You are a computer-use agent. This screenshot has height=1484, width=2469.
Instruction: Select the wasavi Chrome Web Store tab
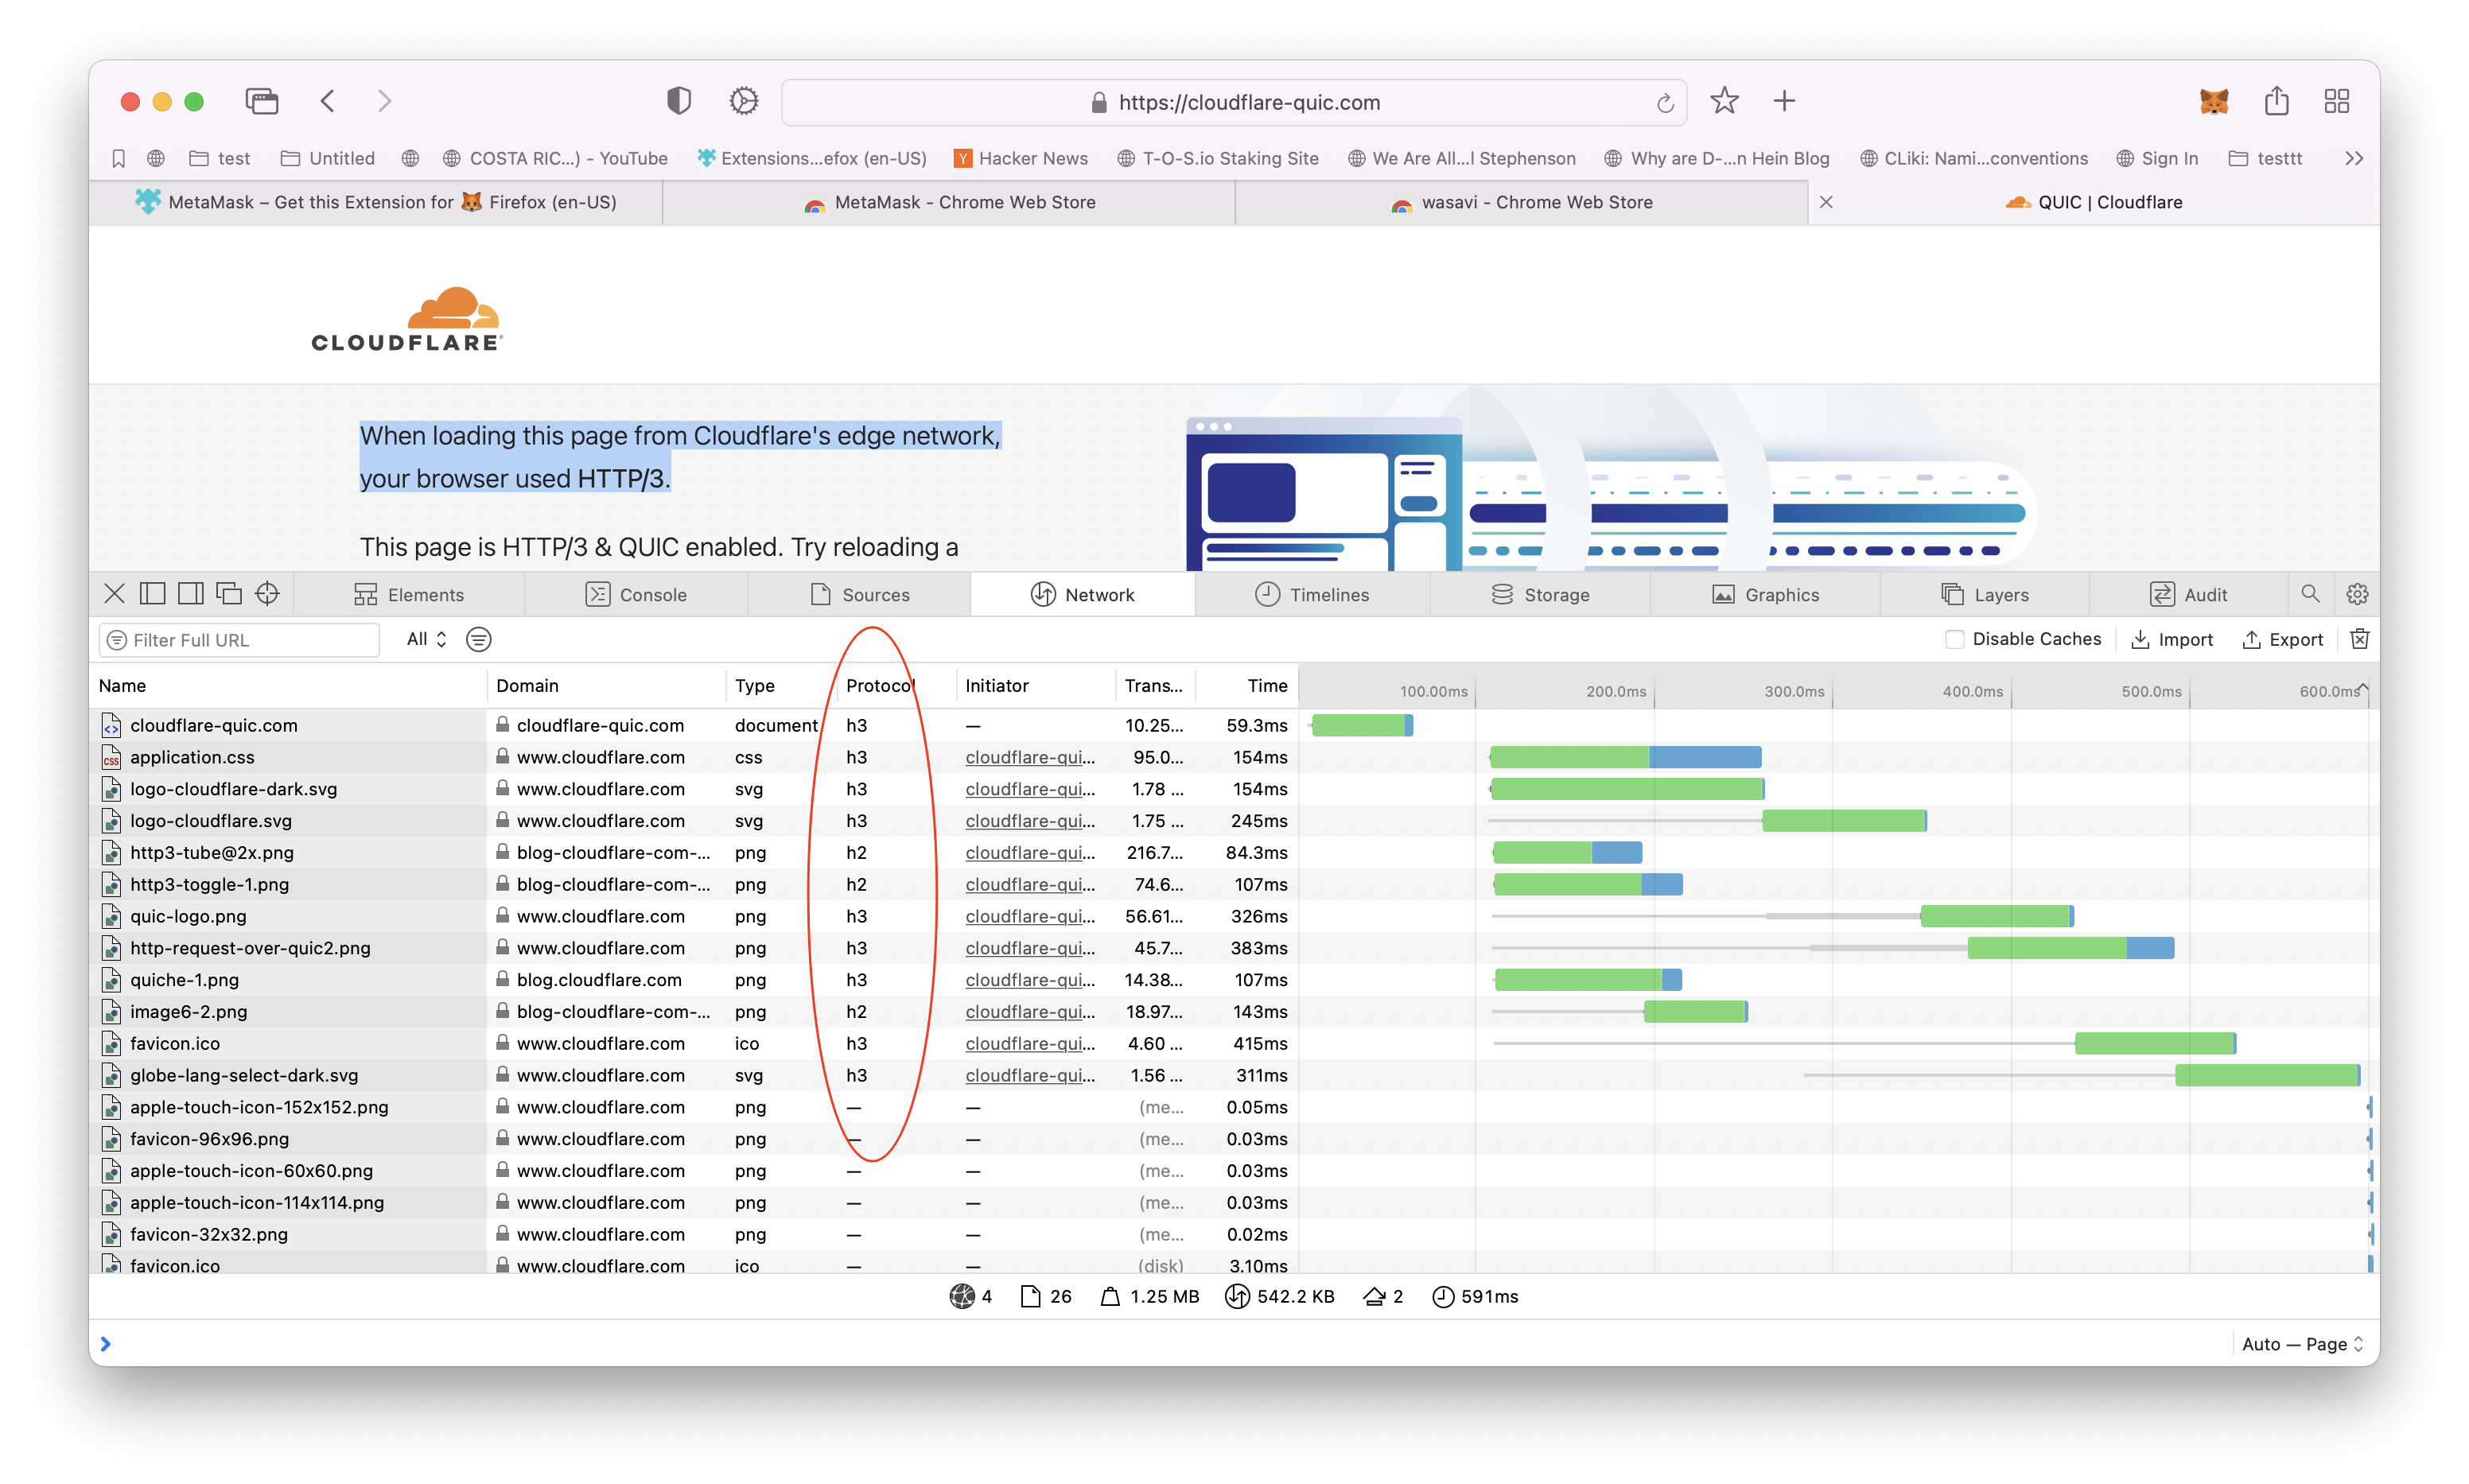tap(1521, 202)
